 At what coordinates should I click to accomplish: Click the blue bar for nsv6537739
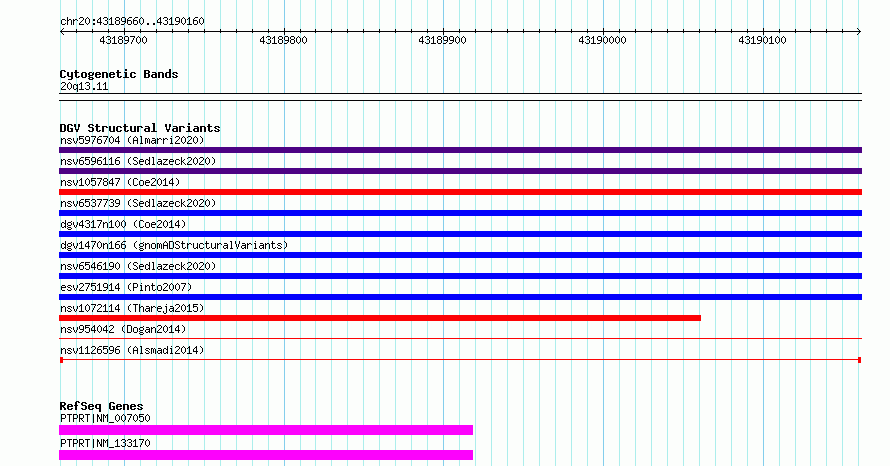click(460, 213)
